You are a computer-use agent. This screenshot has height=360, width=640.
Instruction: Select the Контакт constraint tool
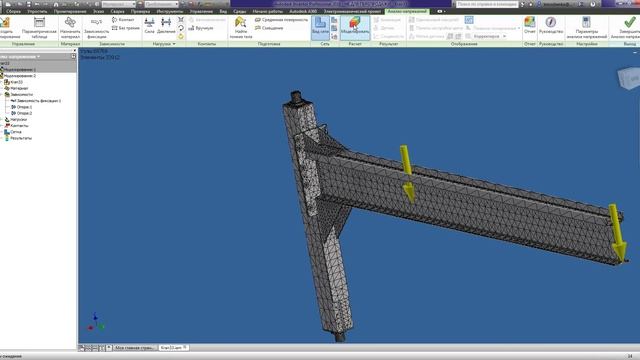click(123, 20)
